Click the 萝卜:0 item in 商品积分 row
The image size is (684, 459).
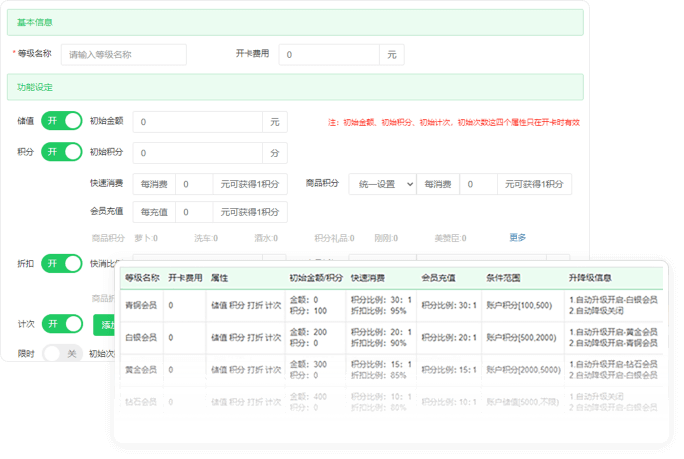click(x=146, y=238)
